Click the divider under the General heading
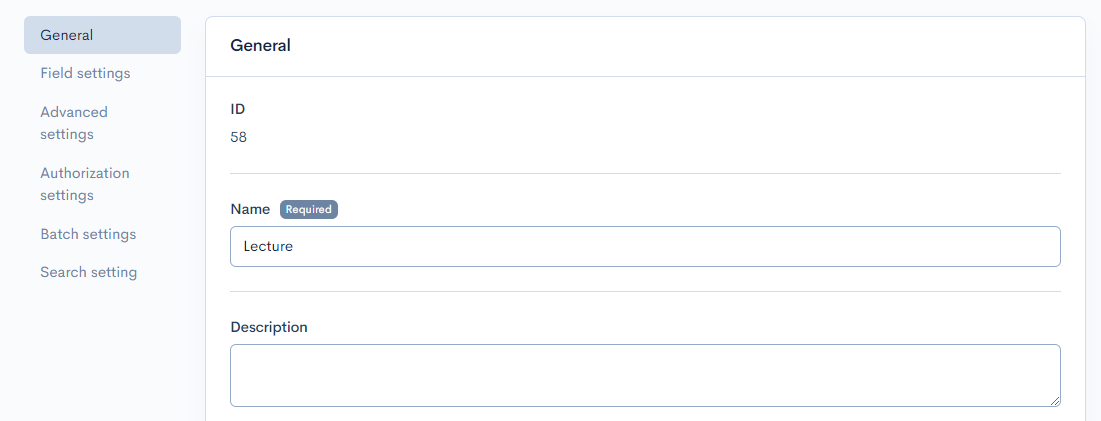Image resolution: width=1101 pixels, height=421 pixels. click(645, 76)
